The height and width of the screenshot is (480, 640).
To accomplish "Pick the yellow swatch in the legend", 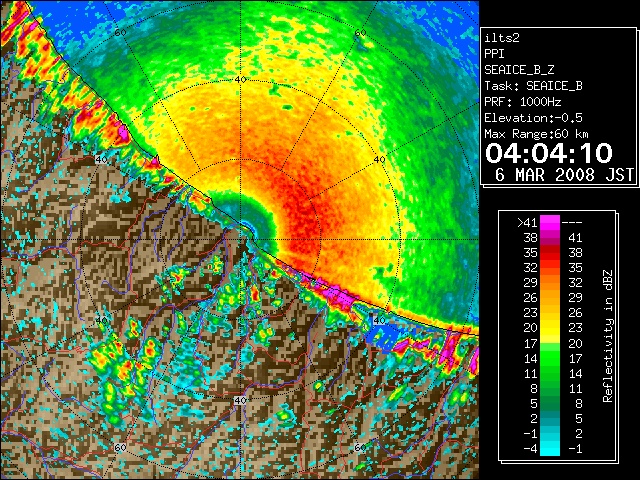I will [550, 329].
